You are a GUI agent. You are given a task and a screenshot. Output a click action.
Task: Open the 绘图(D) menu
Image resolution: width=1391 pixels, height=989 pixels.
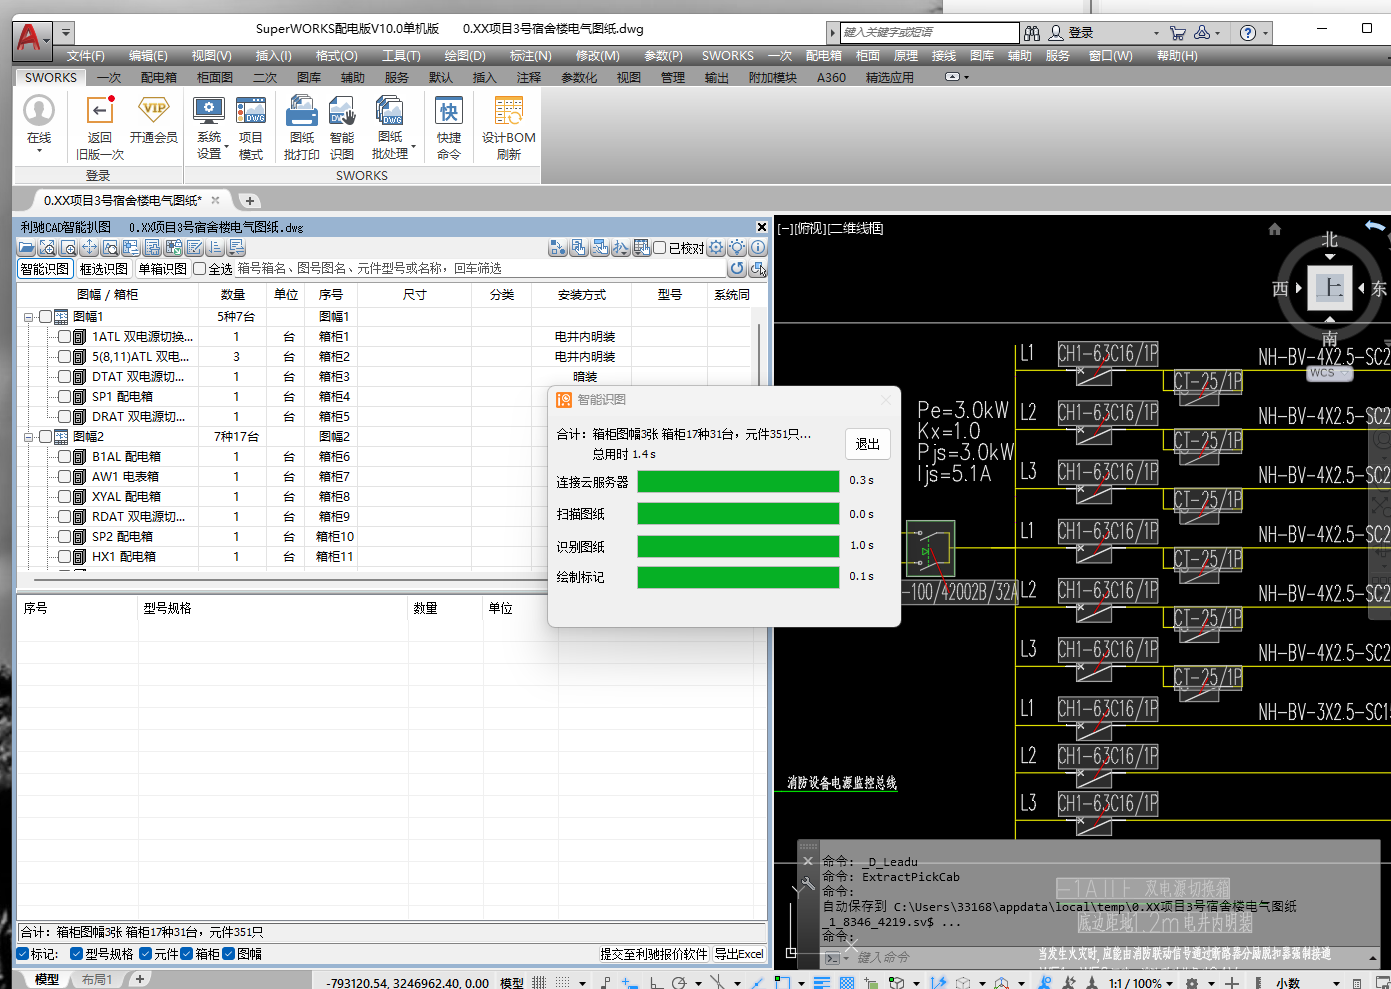[465, 56]
